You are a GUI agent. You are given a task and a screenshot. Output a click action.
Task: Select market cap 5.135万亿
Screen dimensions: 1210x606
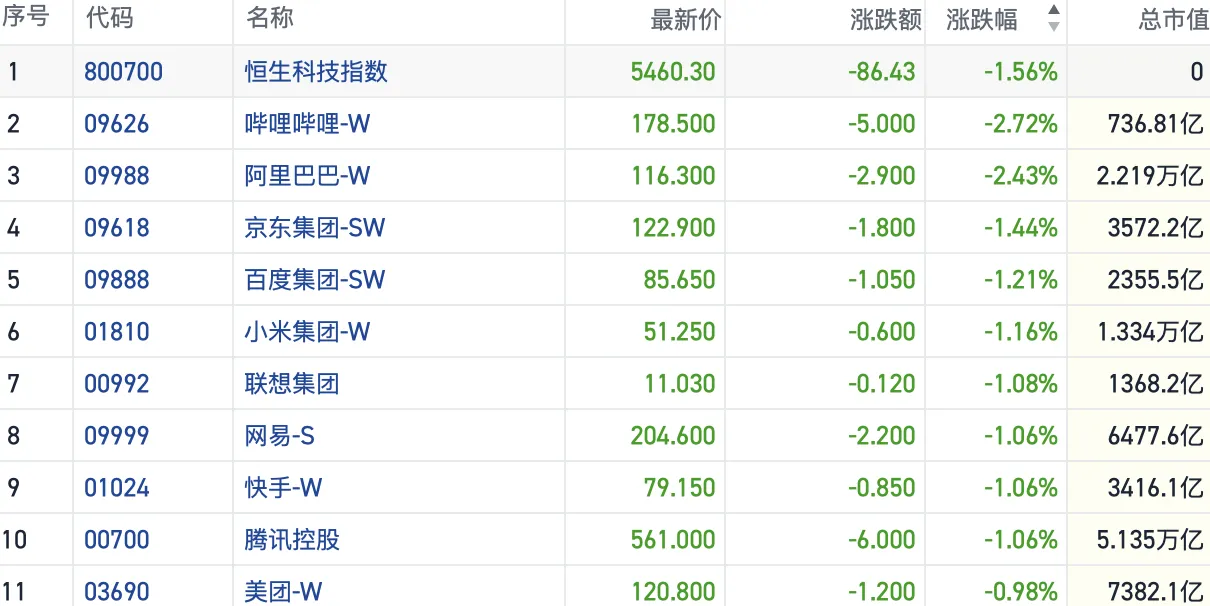tap(1150, 540)
